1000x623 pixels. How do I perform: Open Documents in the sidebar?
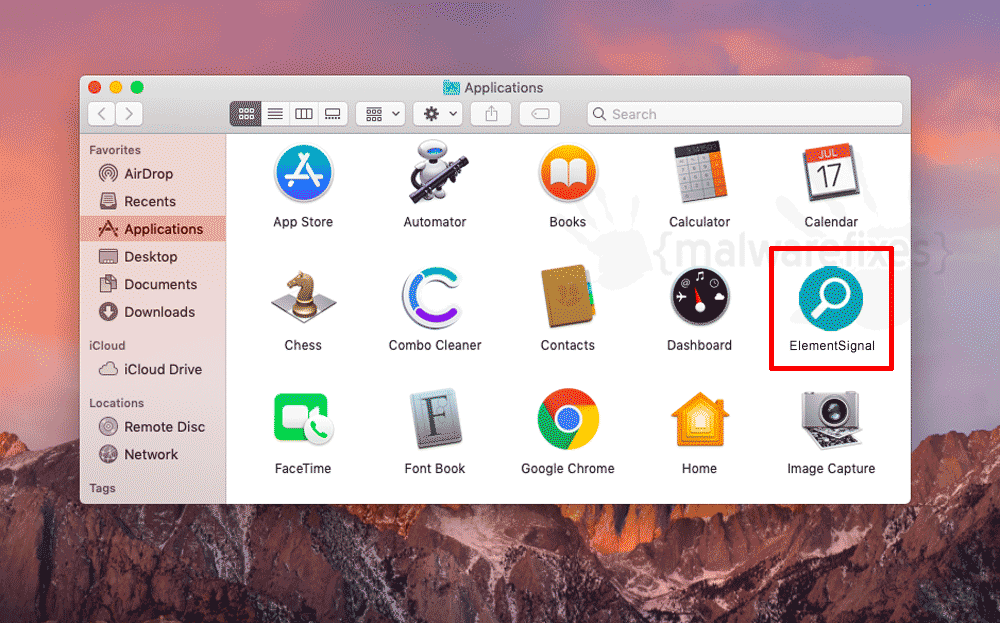(153, 284)
